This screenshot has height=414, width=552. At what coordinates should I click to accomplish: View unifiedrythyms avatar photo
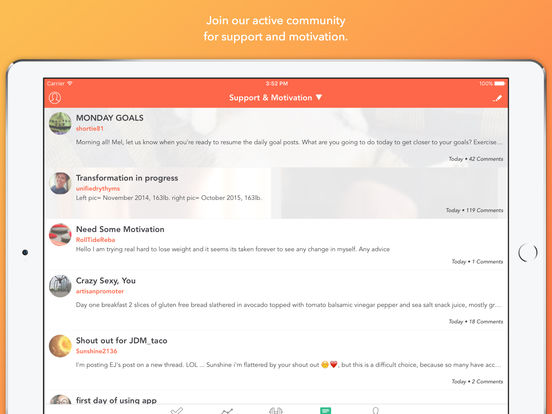pos(60,183)
